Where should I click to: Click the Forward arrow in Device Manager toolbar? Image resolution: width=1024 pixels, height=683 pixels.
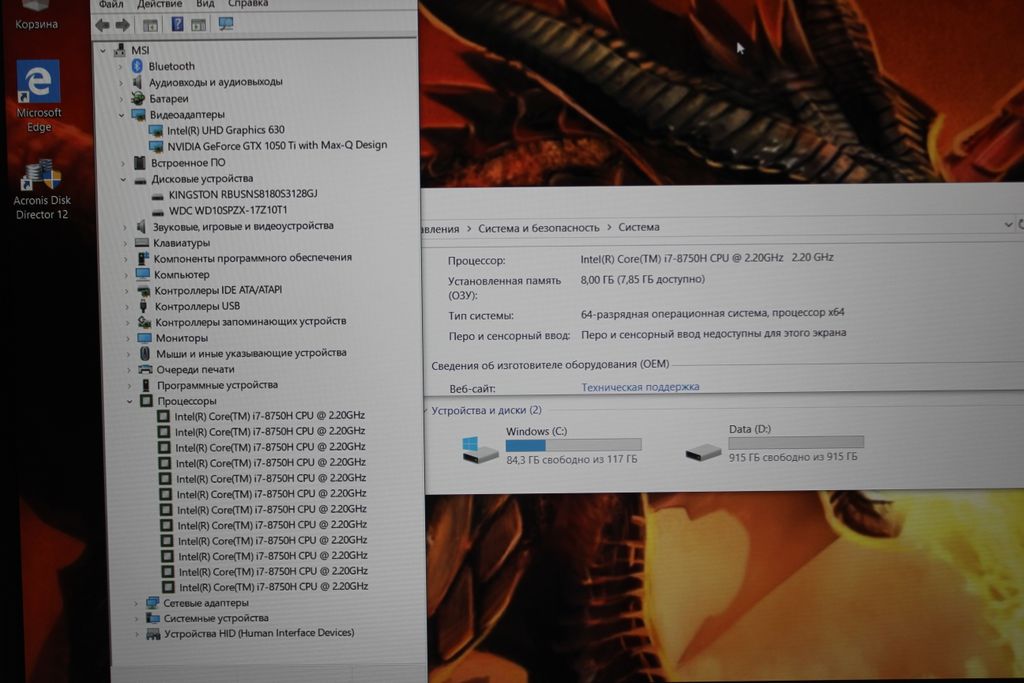click(122, 25)
